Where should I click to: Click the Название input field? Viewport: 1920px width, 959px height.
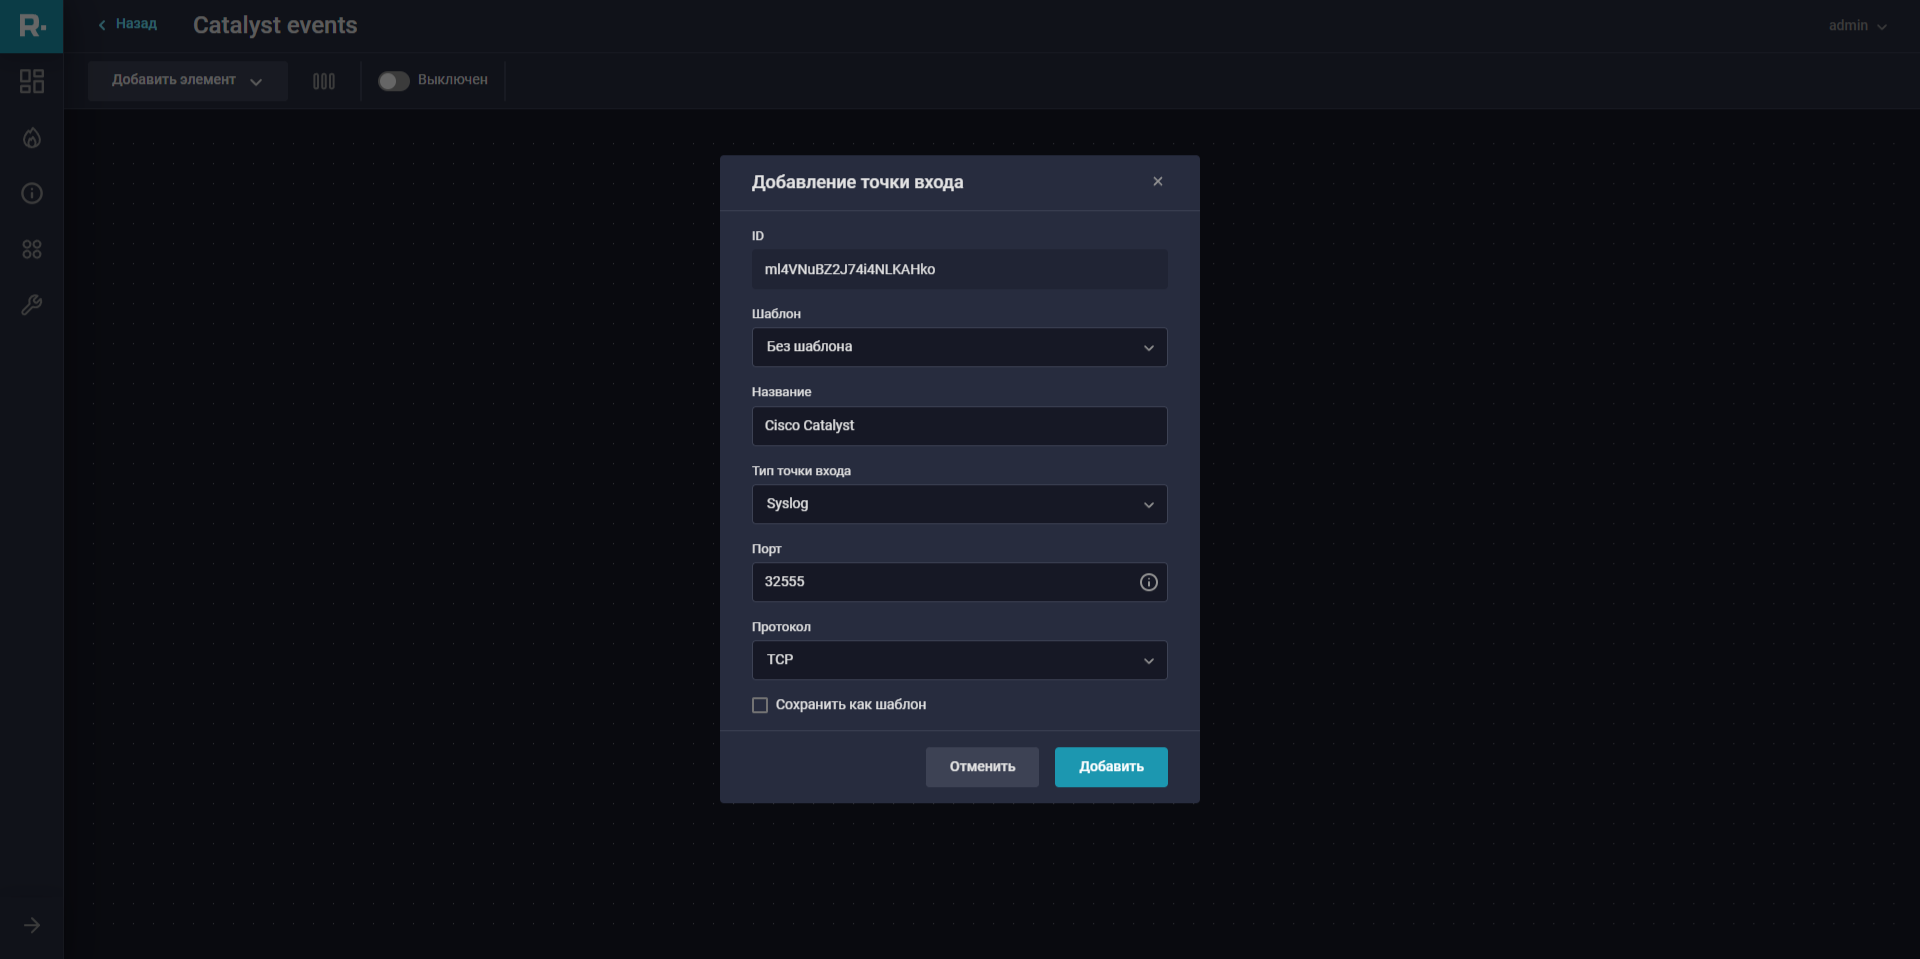tap(959, 426)
